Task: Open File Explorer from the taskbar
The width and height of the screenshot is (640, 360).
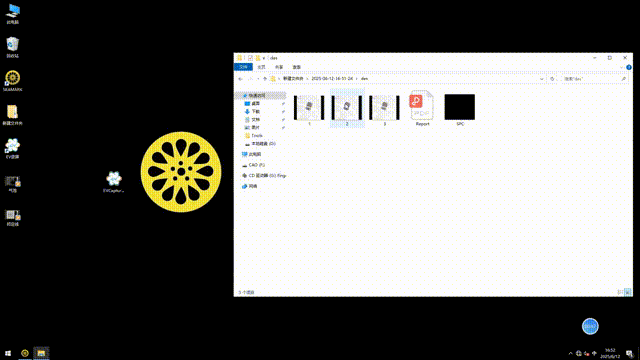Action: [41, 353]
